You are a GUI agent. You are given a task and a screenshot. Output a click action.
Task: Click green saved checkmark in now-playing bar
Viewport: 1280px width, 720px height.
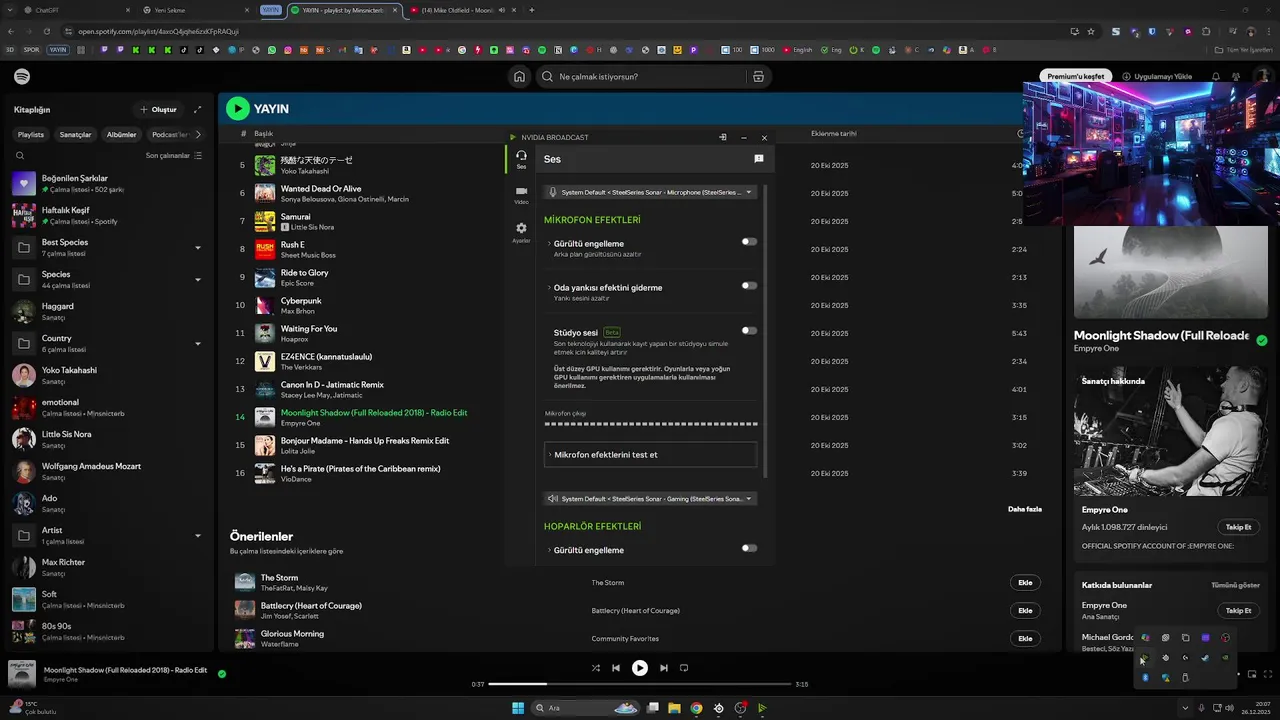point(222,674)
